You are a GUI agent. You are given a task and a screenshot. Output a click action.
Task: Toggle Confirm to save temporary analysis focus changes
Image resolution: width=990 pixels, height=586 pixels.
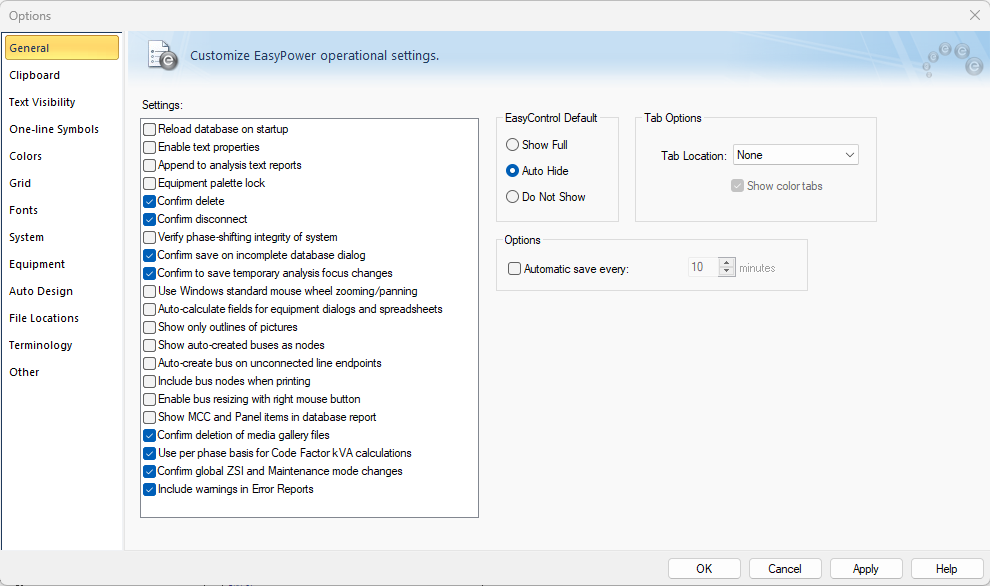click(150, 273)
